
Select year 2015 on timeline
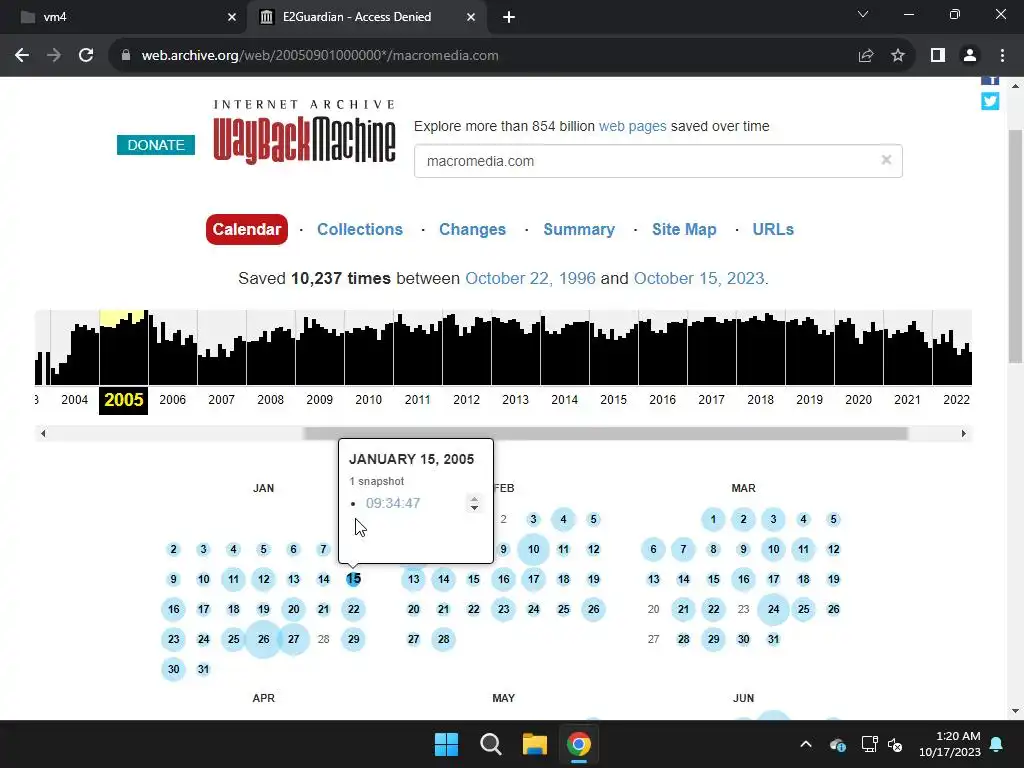(x=613, y=400)
